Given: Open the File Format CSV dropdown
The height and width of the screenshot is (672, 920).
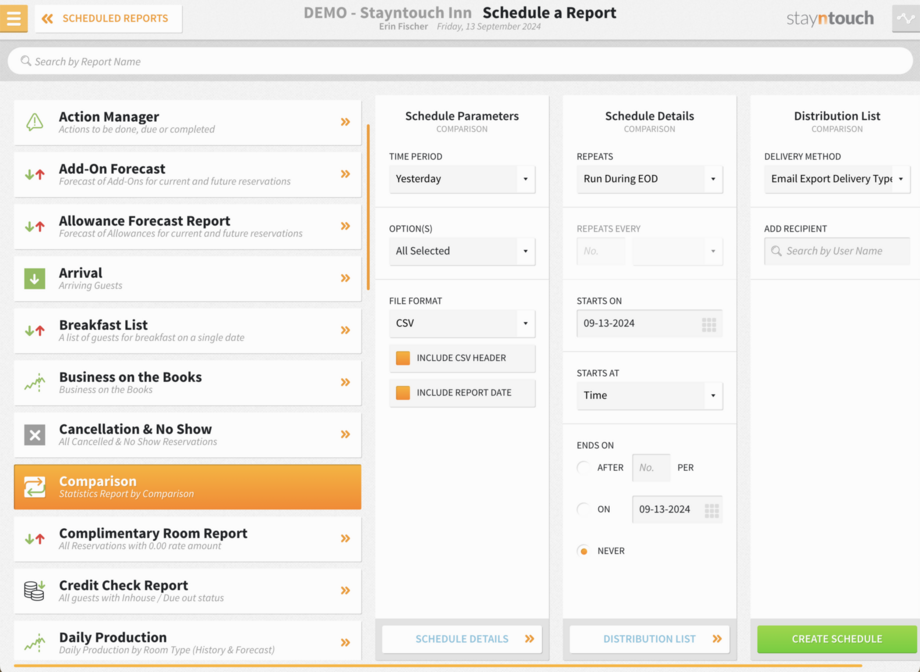Looking at the screenshot, I should (462, 323).
